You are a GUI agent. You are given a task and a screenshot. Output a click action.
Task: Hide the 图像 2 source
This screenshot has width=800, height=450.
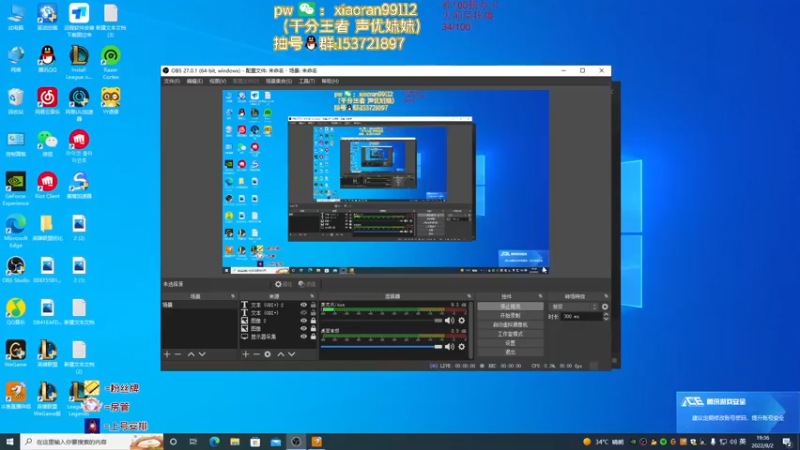[x=304, y=321]
